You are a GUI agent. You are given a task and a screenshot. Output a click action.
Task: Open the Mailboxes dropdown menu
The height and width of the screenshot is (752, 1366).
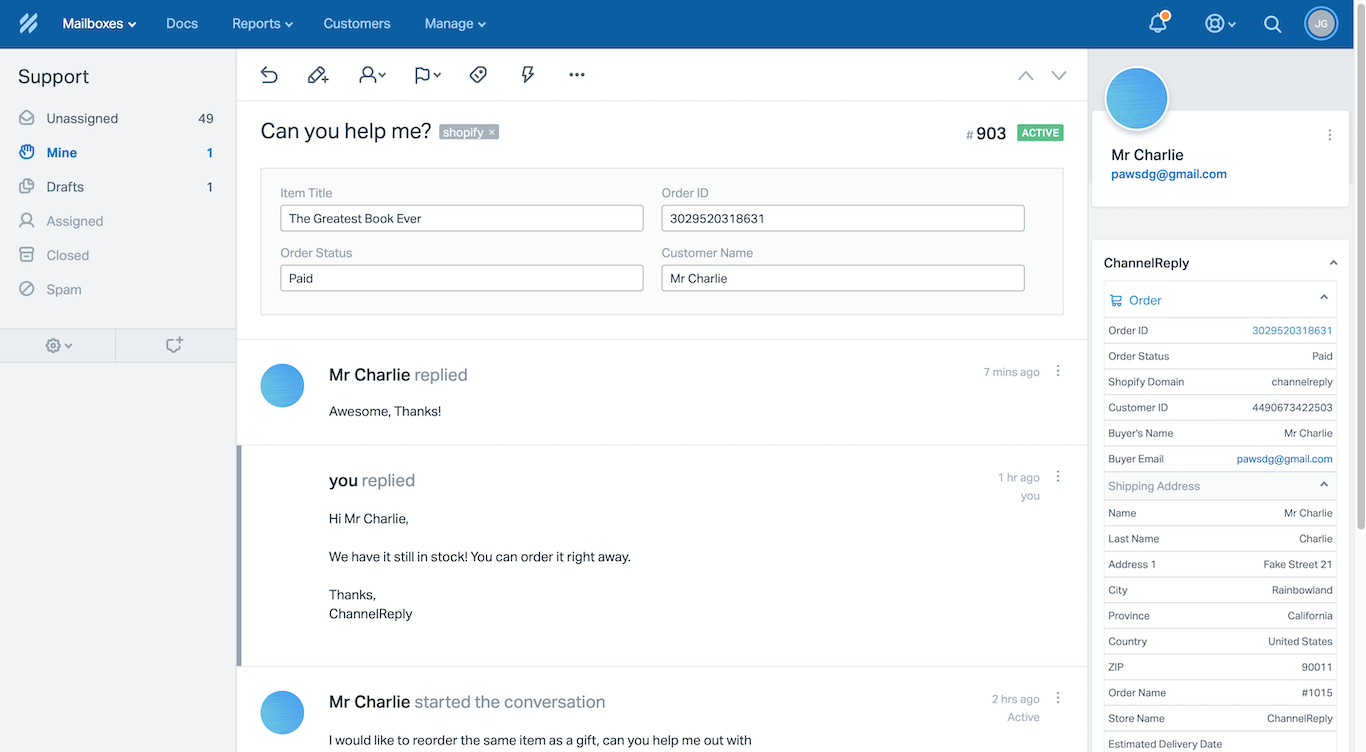coord(99,23)
